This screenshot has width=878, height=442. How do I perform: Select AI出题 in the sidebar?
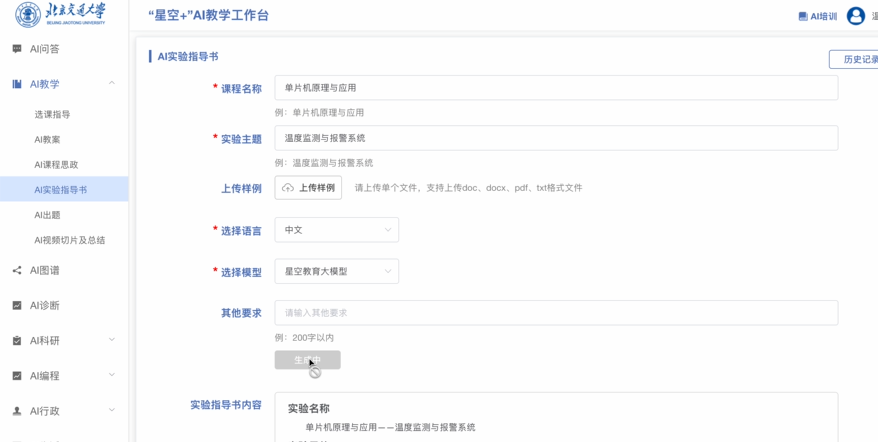click(x=47, y=215)
